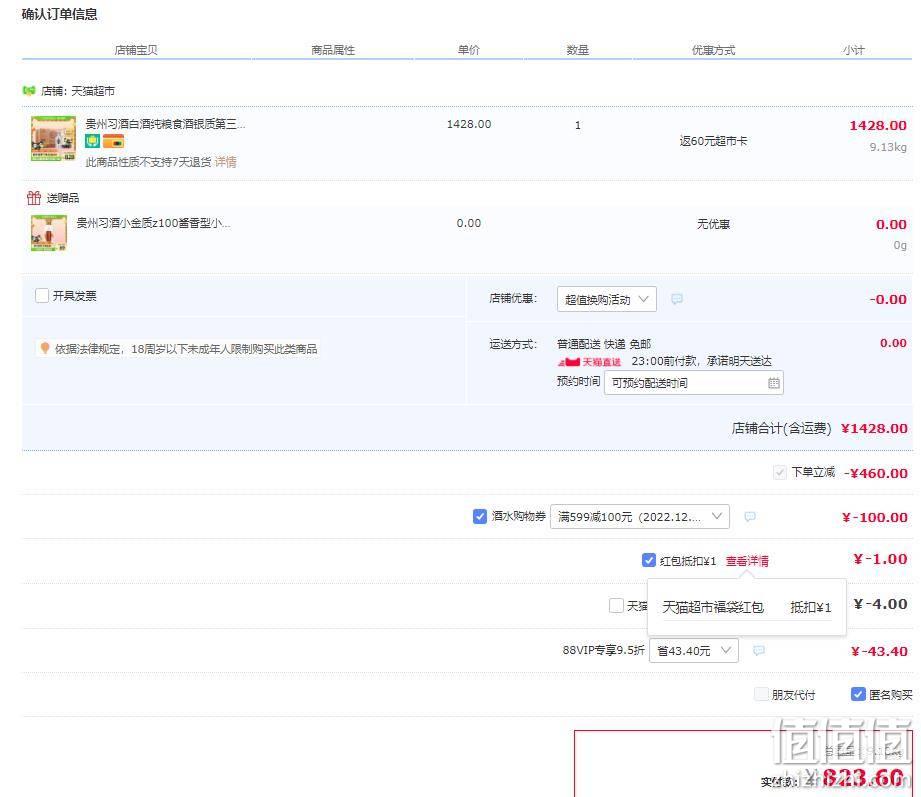Image resolution: width=921 pixels, height=797 pixels.
Task: Click the gift box icon beside 送赠品
Action: pyautogui.click(x=33, y=198)
